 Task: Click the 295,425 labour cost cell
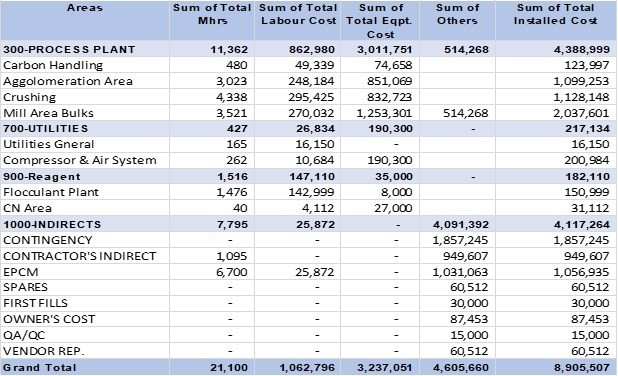tap(311, 97)
